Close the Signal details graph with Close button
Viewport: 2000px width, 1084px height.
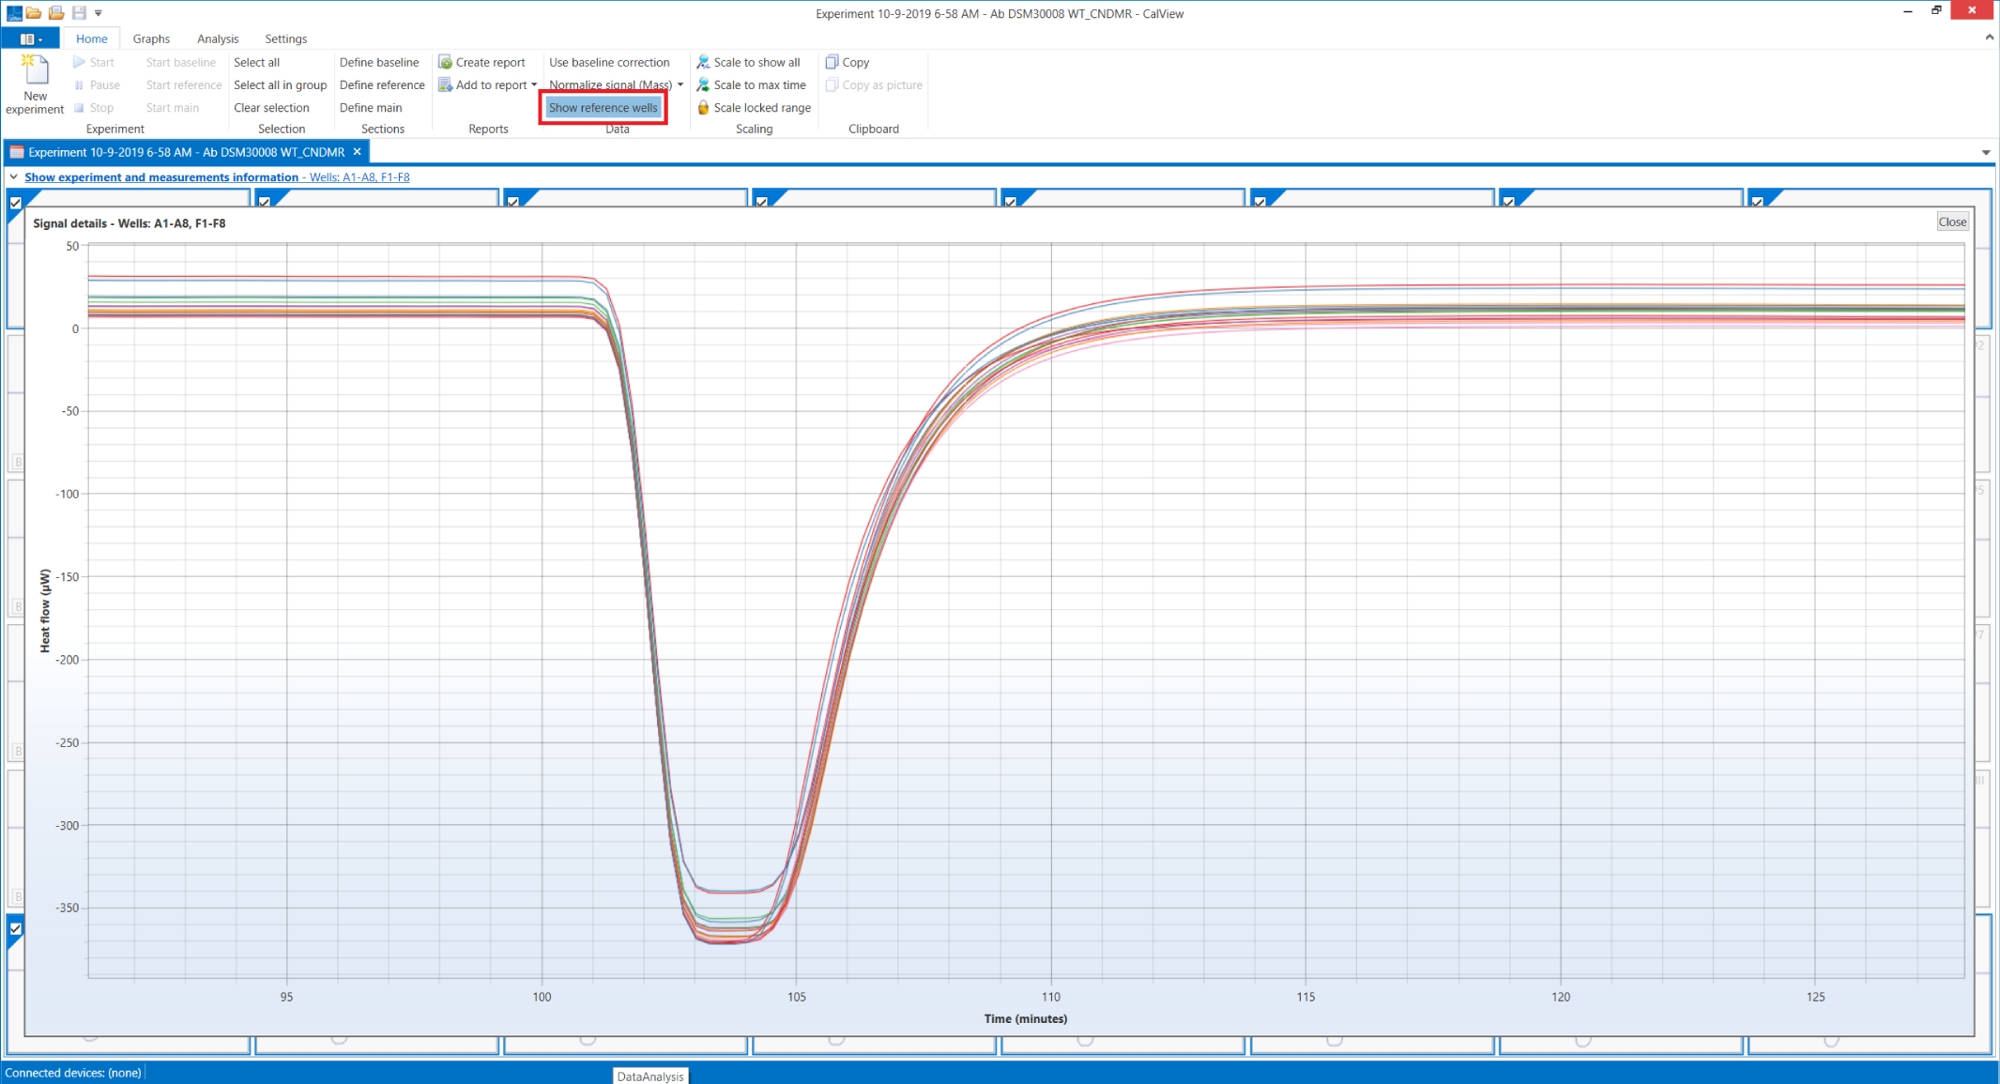click(1951, 222)
